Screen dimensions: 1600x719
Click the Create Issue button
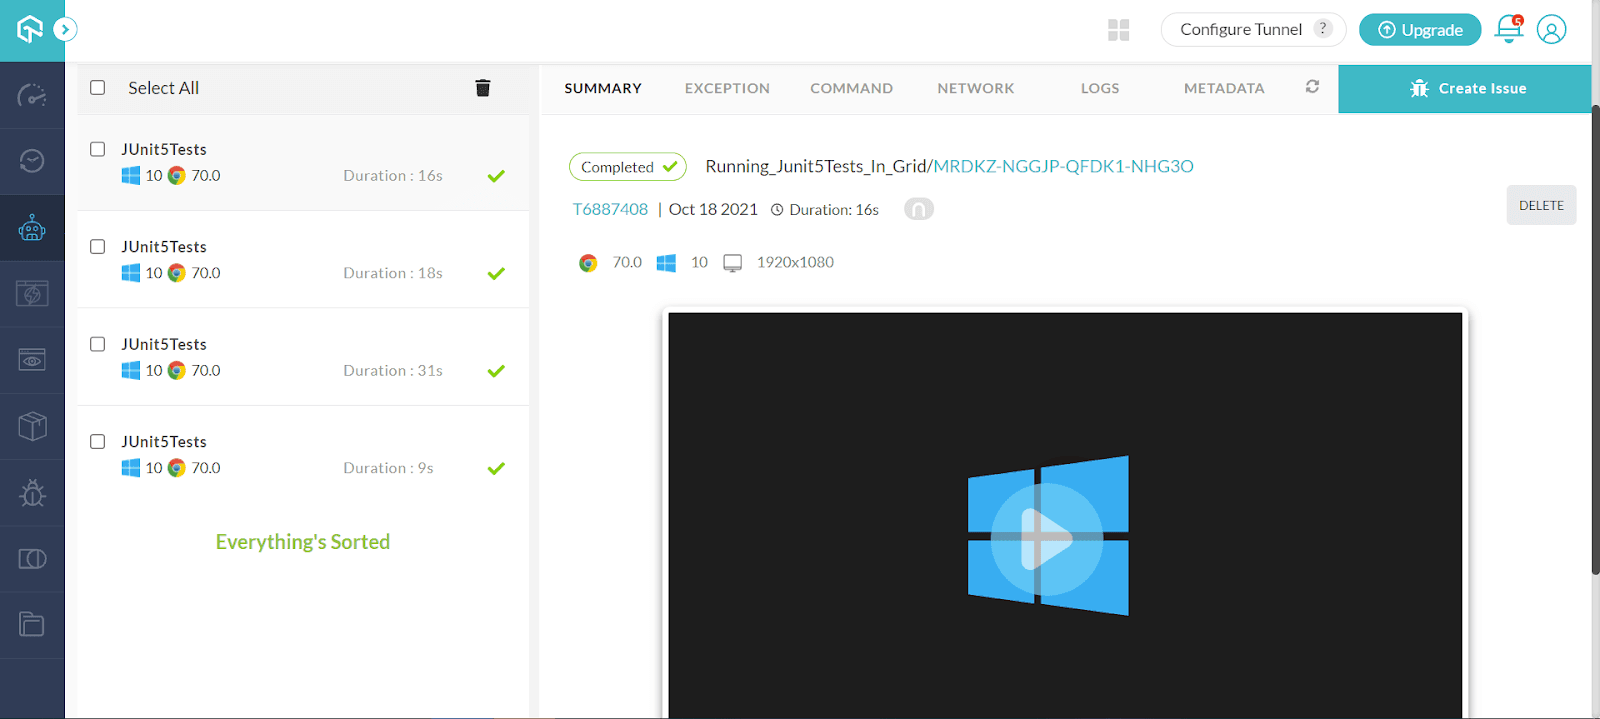1465,88
